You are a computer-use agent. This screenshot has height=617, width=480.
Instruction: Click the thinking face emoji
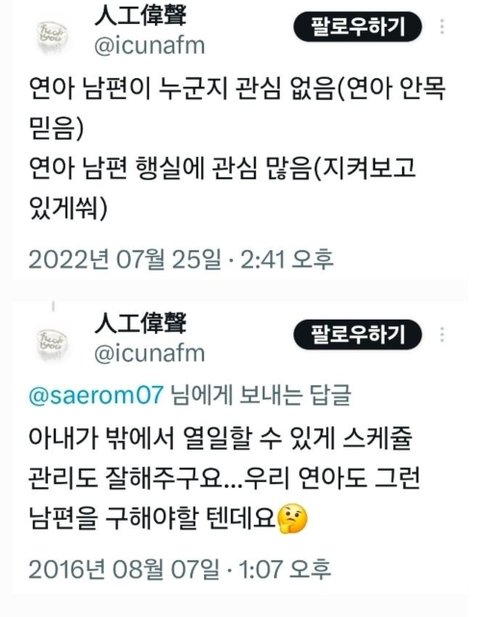pos(292,519)
